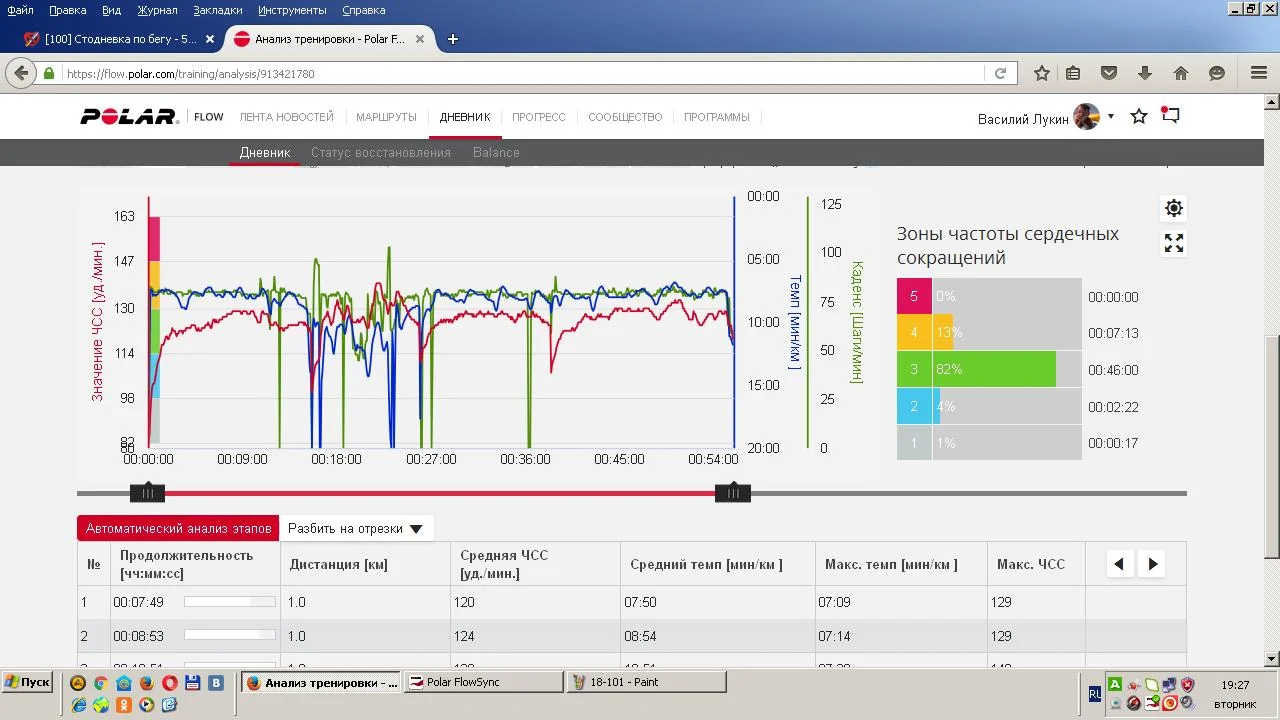Open the Balance sub-navigation link
1280x720 pixels.
click(496, 153)
